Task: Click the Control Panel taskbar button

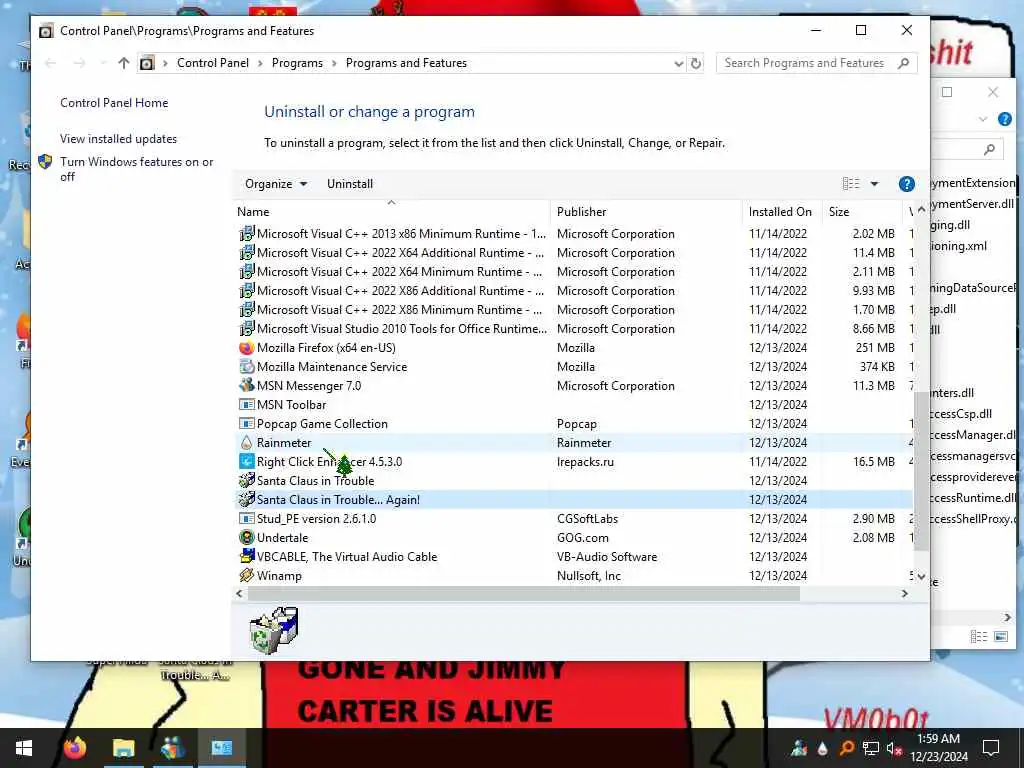Action: coord(221,748)
